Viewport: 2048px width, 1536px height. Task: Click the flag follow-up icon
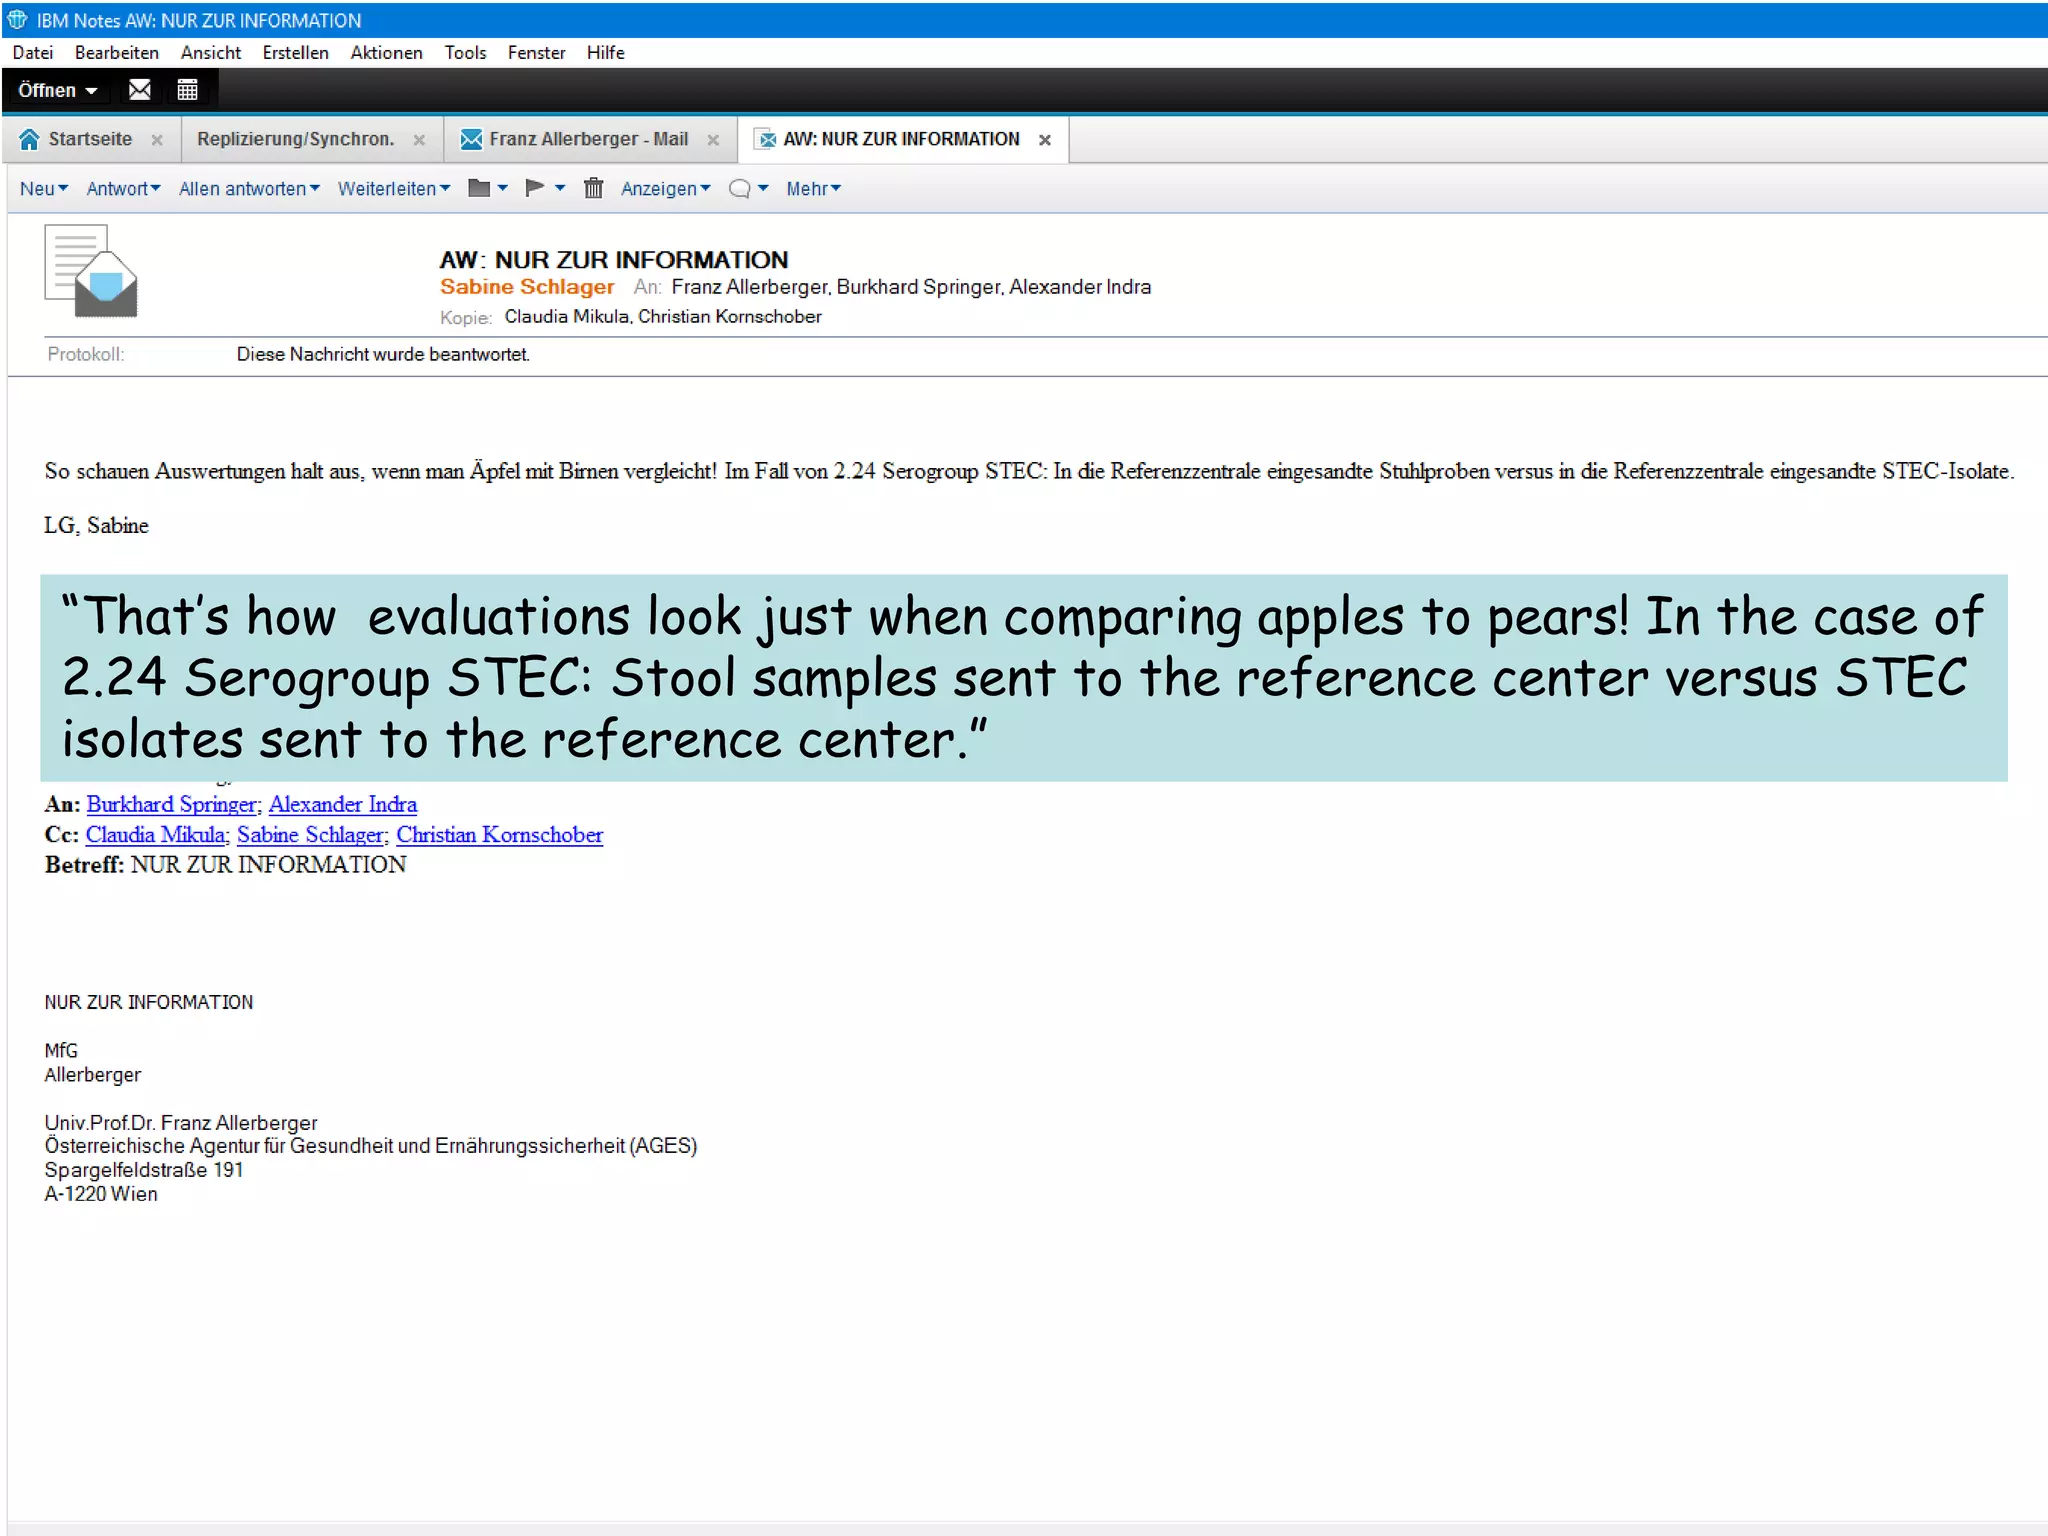(535, 188)
